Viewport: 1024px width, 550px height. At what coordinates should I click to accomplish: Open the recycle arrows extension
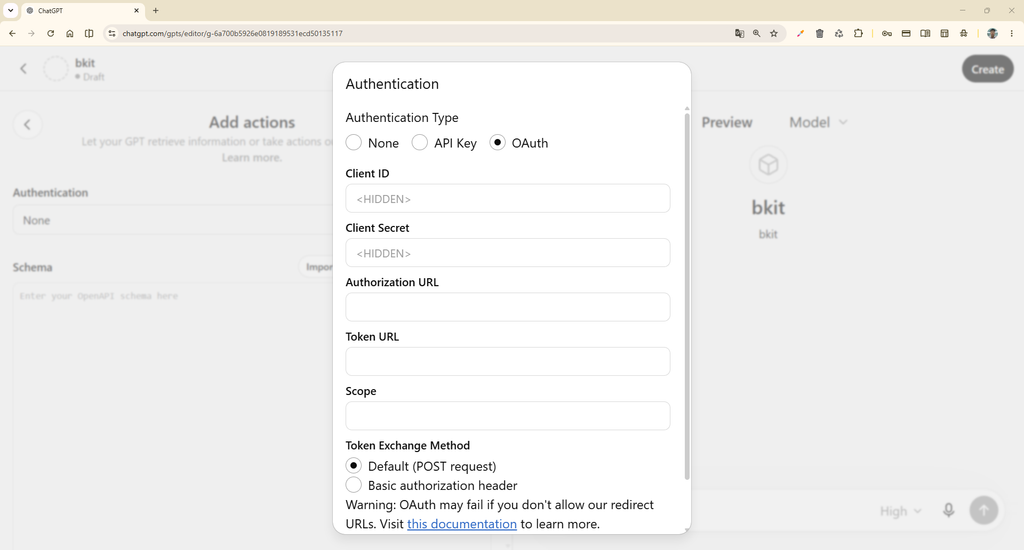coord(839,33)
